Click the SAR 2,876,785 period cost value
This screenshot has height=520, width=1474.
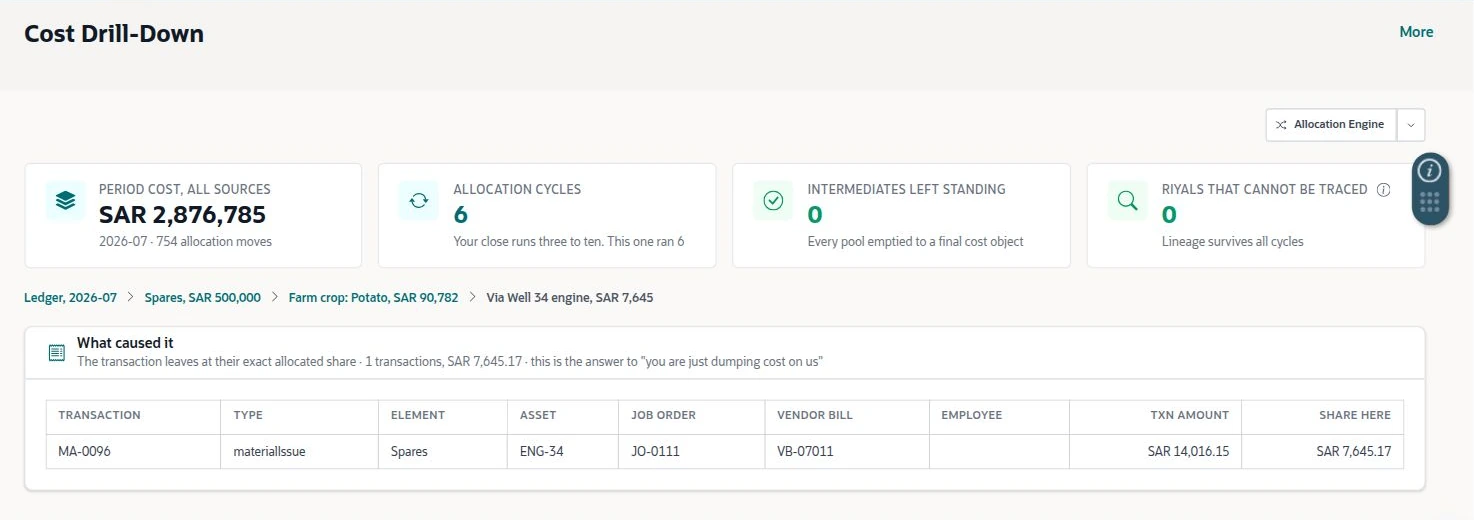click(x=182, y=215)
